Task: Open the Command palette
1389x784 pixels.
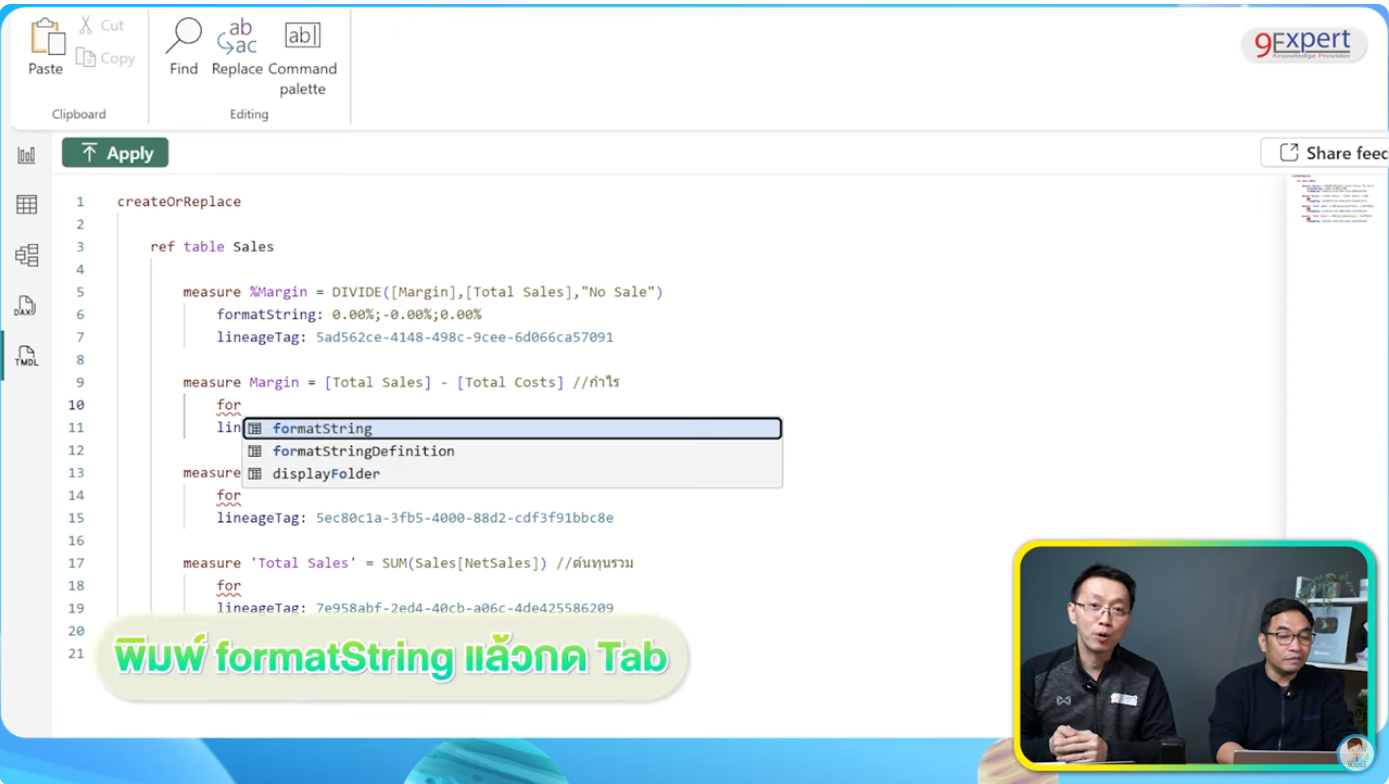Action: (x=303, y=46)
